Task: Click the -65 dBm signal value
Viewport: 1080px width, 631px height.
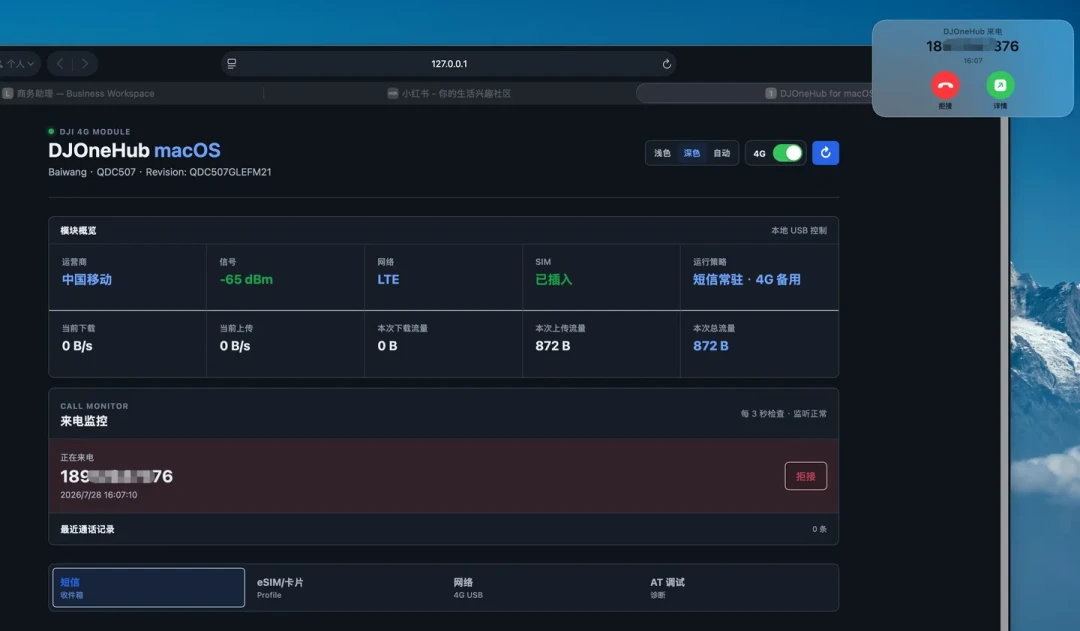Action: tap(246, 280)
